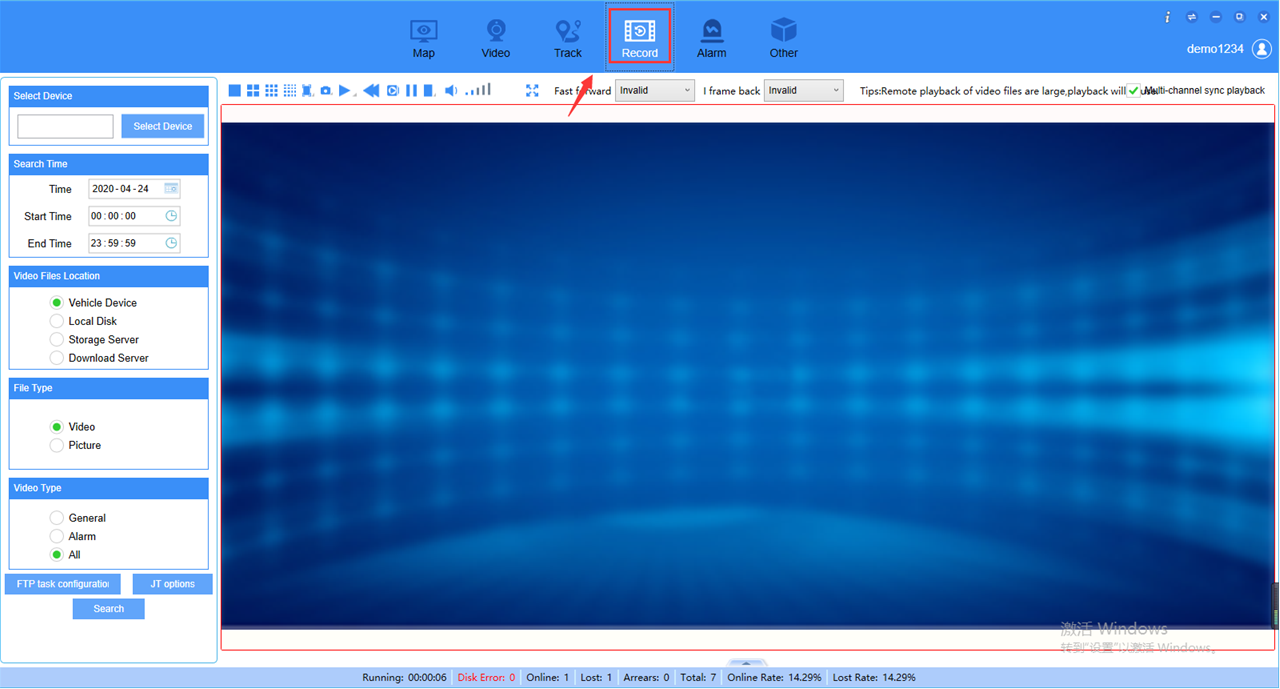Open the Fast forward speed dropdown

click(x=655, y=91)
